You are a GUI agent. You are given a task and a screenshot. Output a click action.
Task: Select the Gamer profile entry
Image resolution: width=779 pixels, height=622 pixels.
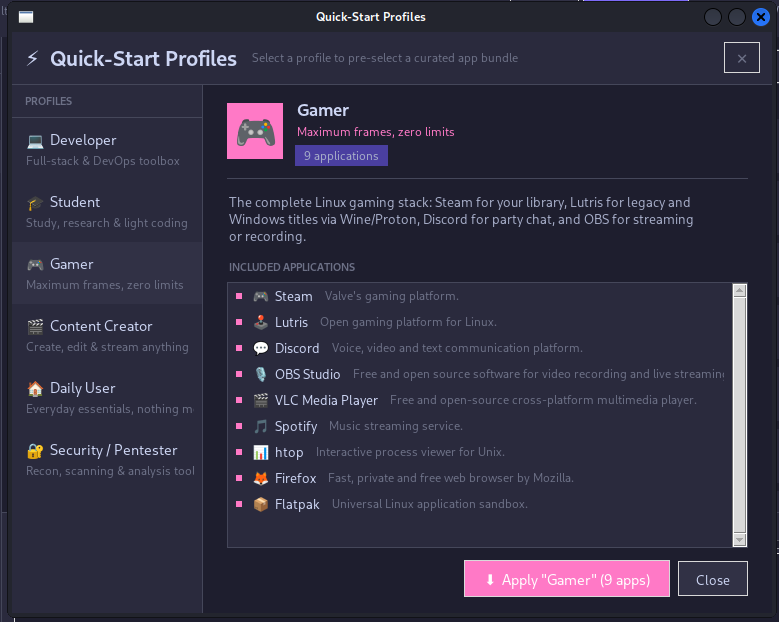[x=107, y=273]
